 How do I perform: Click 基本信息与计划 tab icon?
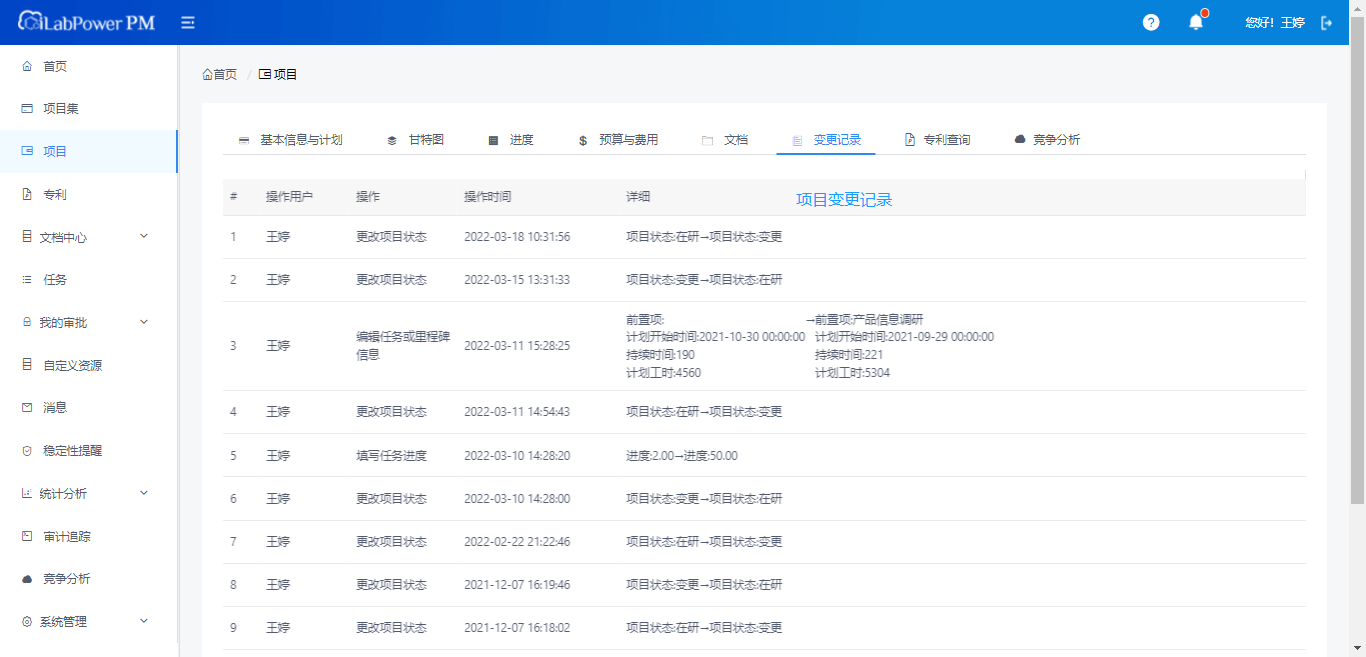click(x=243, y=141)
